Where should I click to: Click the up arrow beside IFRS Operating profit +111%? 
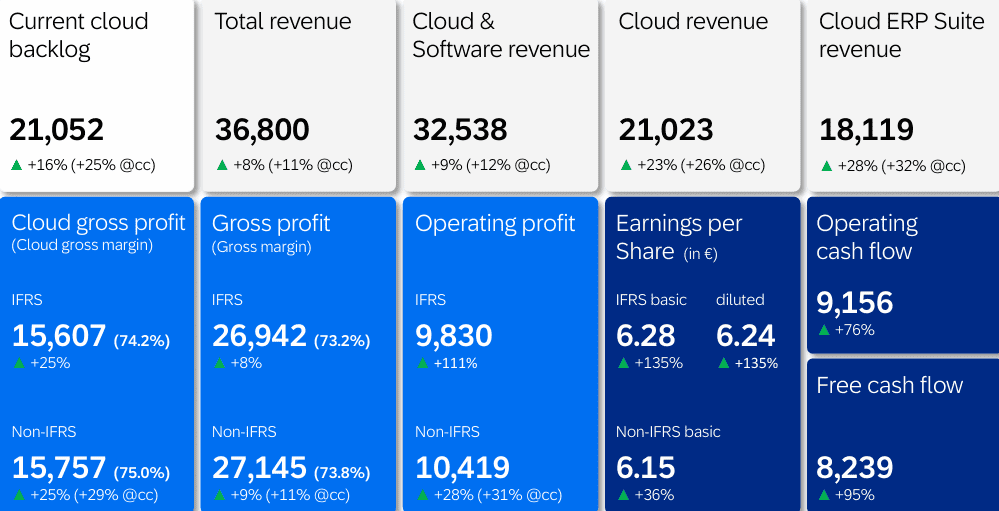click(422, 363)
